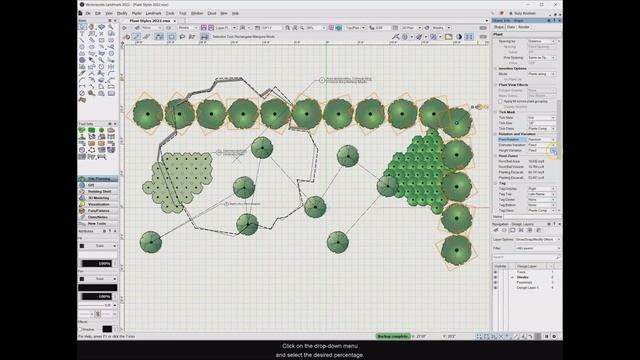Click the first icon in Navigation palette tab row
The image size is (640, 360).
tap(496, 230)
